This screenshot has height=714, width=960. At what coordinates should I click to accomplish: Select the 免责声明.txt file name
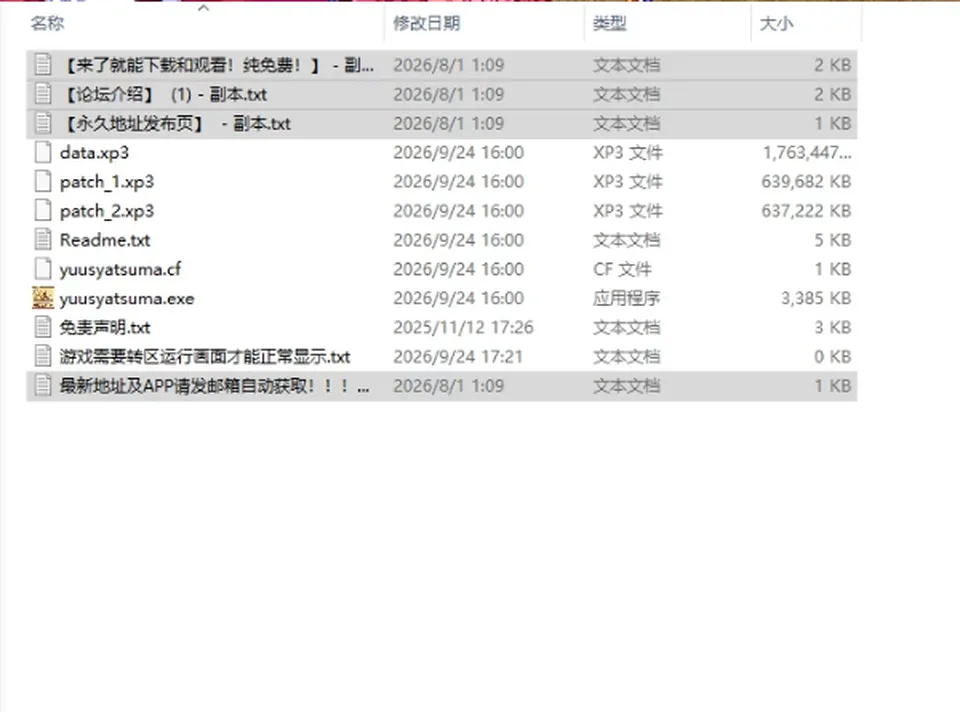(105, 328)
